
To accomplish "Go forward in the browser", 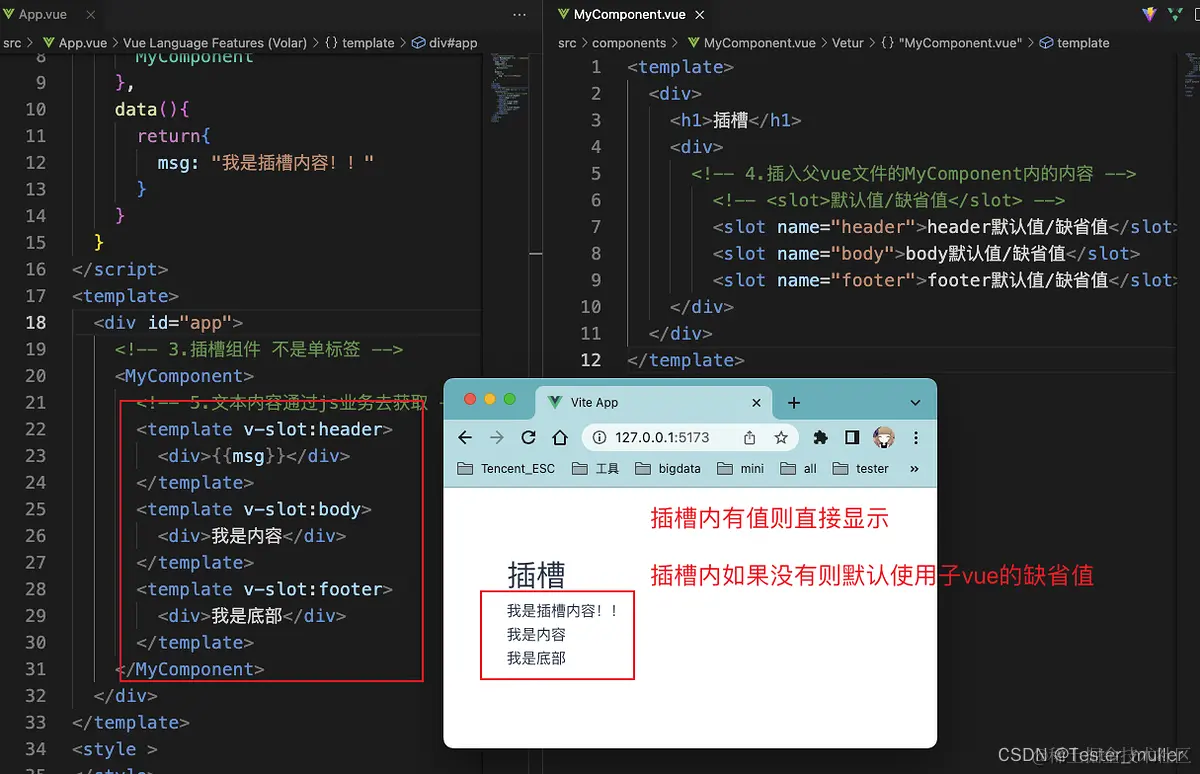I will click(x=497, y=438).
